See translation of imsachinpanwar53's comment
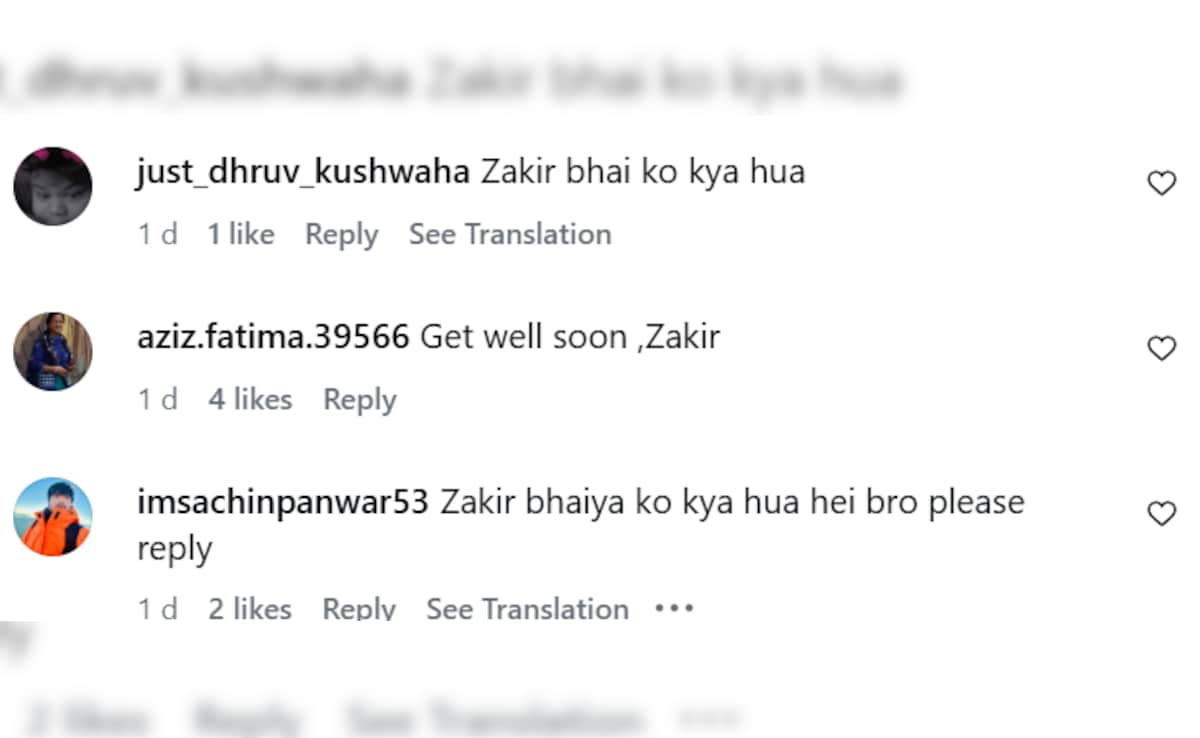This screenshot has width=1200, height=738. click(x=527, y=608)
